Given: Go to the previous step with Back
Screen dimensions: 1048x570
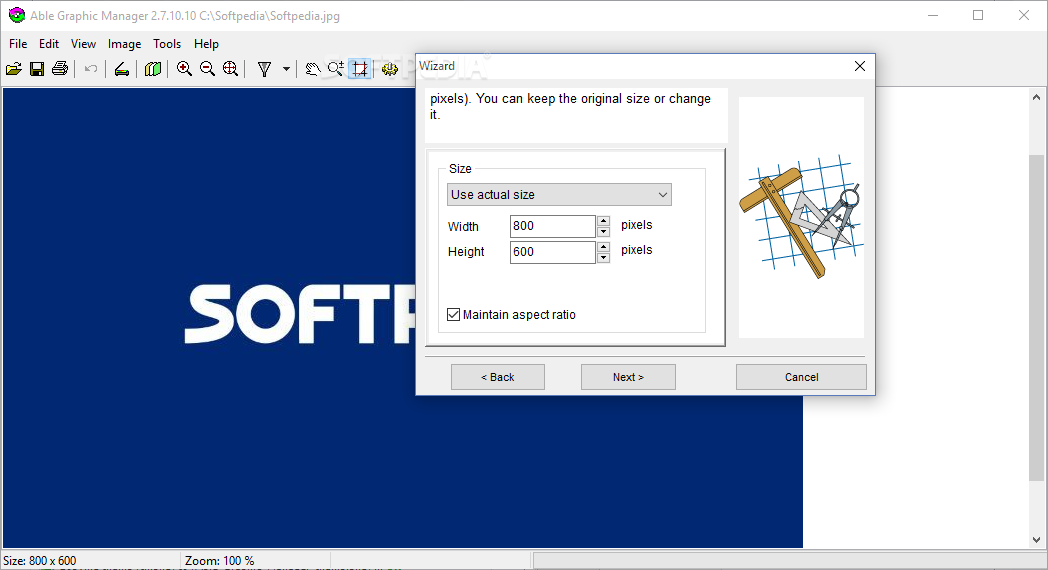Looking at the screenshot, I should point(498,377).
